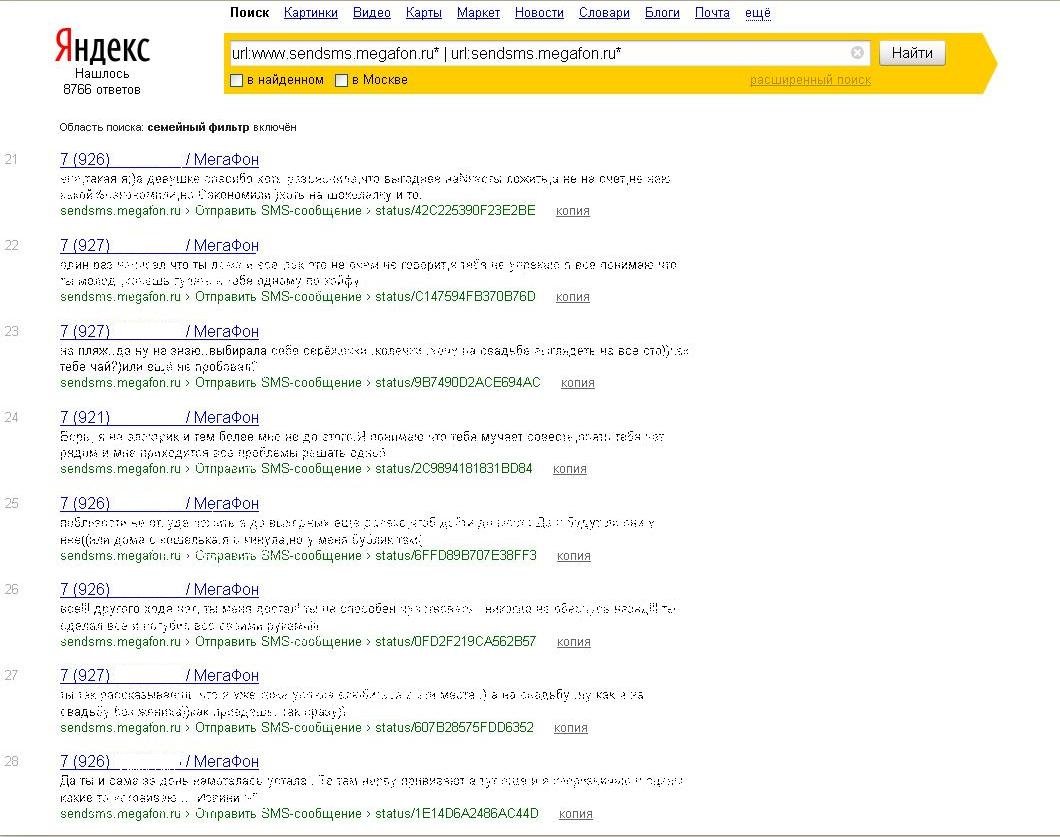Image resolution: width=1060 pixels, height=837 pixels.
Task: Click URL path status/C147594FB370B76D
Action: pyautogui.click(x=456, y=296)
